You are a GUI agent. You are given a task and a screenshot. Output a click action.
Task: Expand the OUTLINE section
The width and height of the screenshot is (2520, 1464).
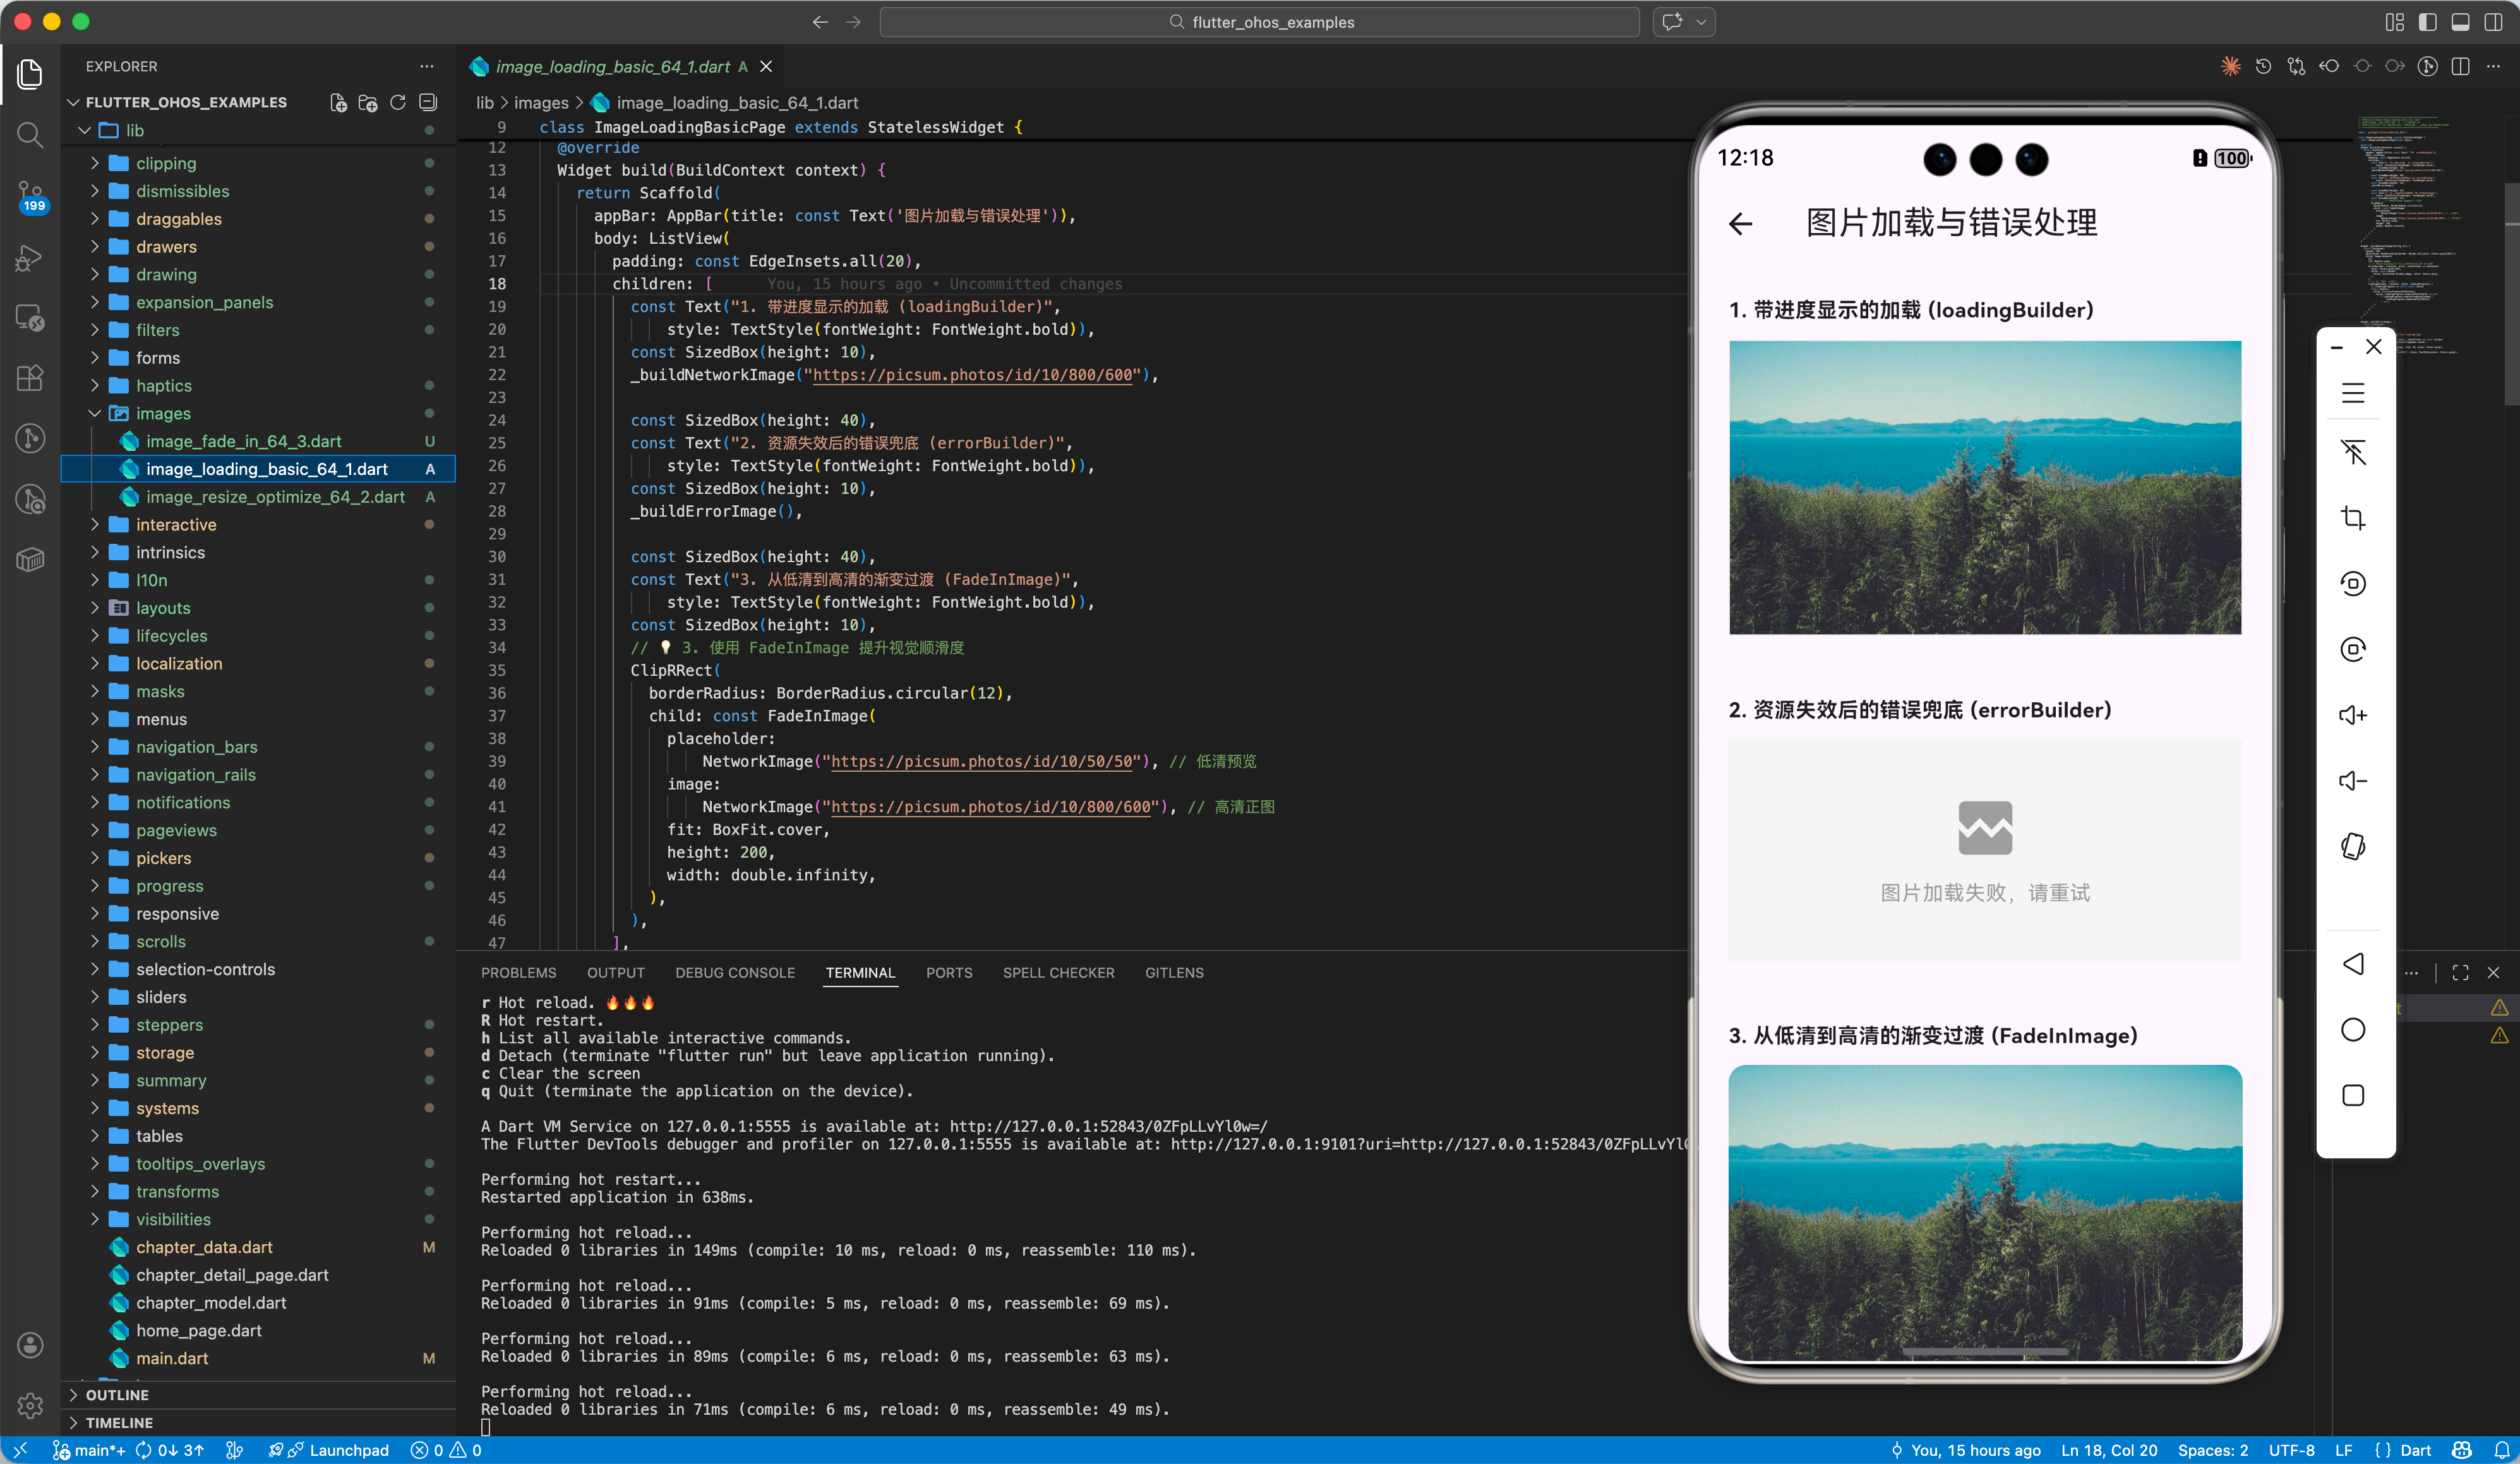pos(117,1394)
